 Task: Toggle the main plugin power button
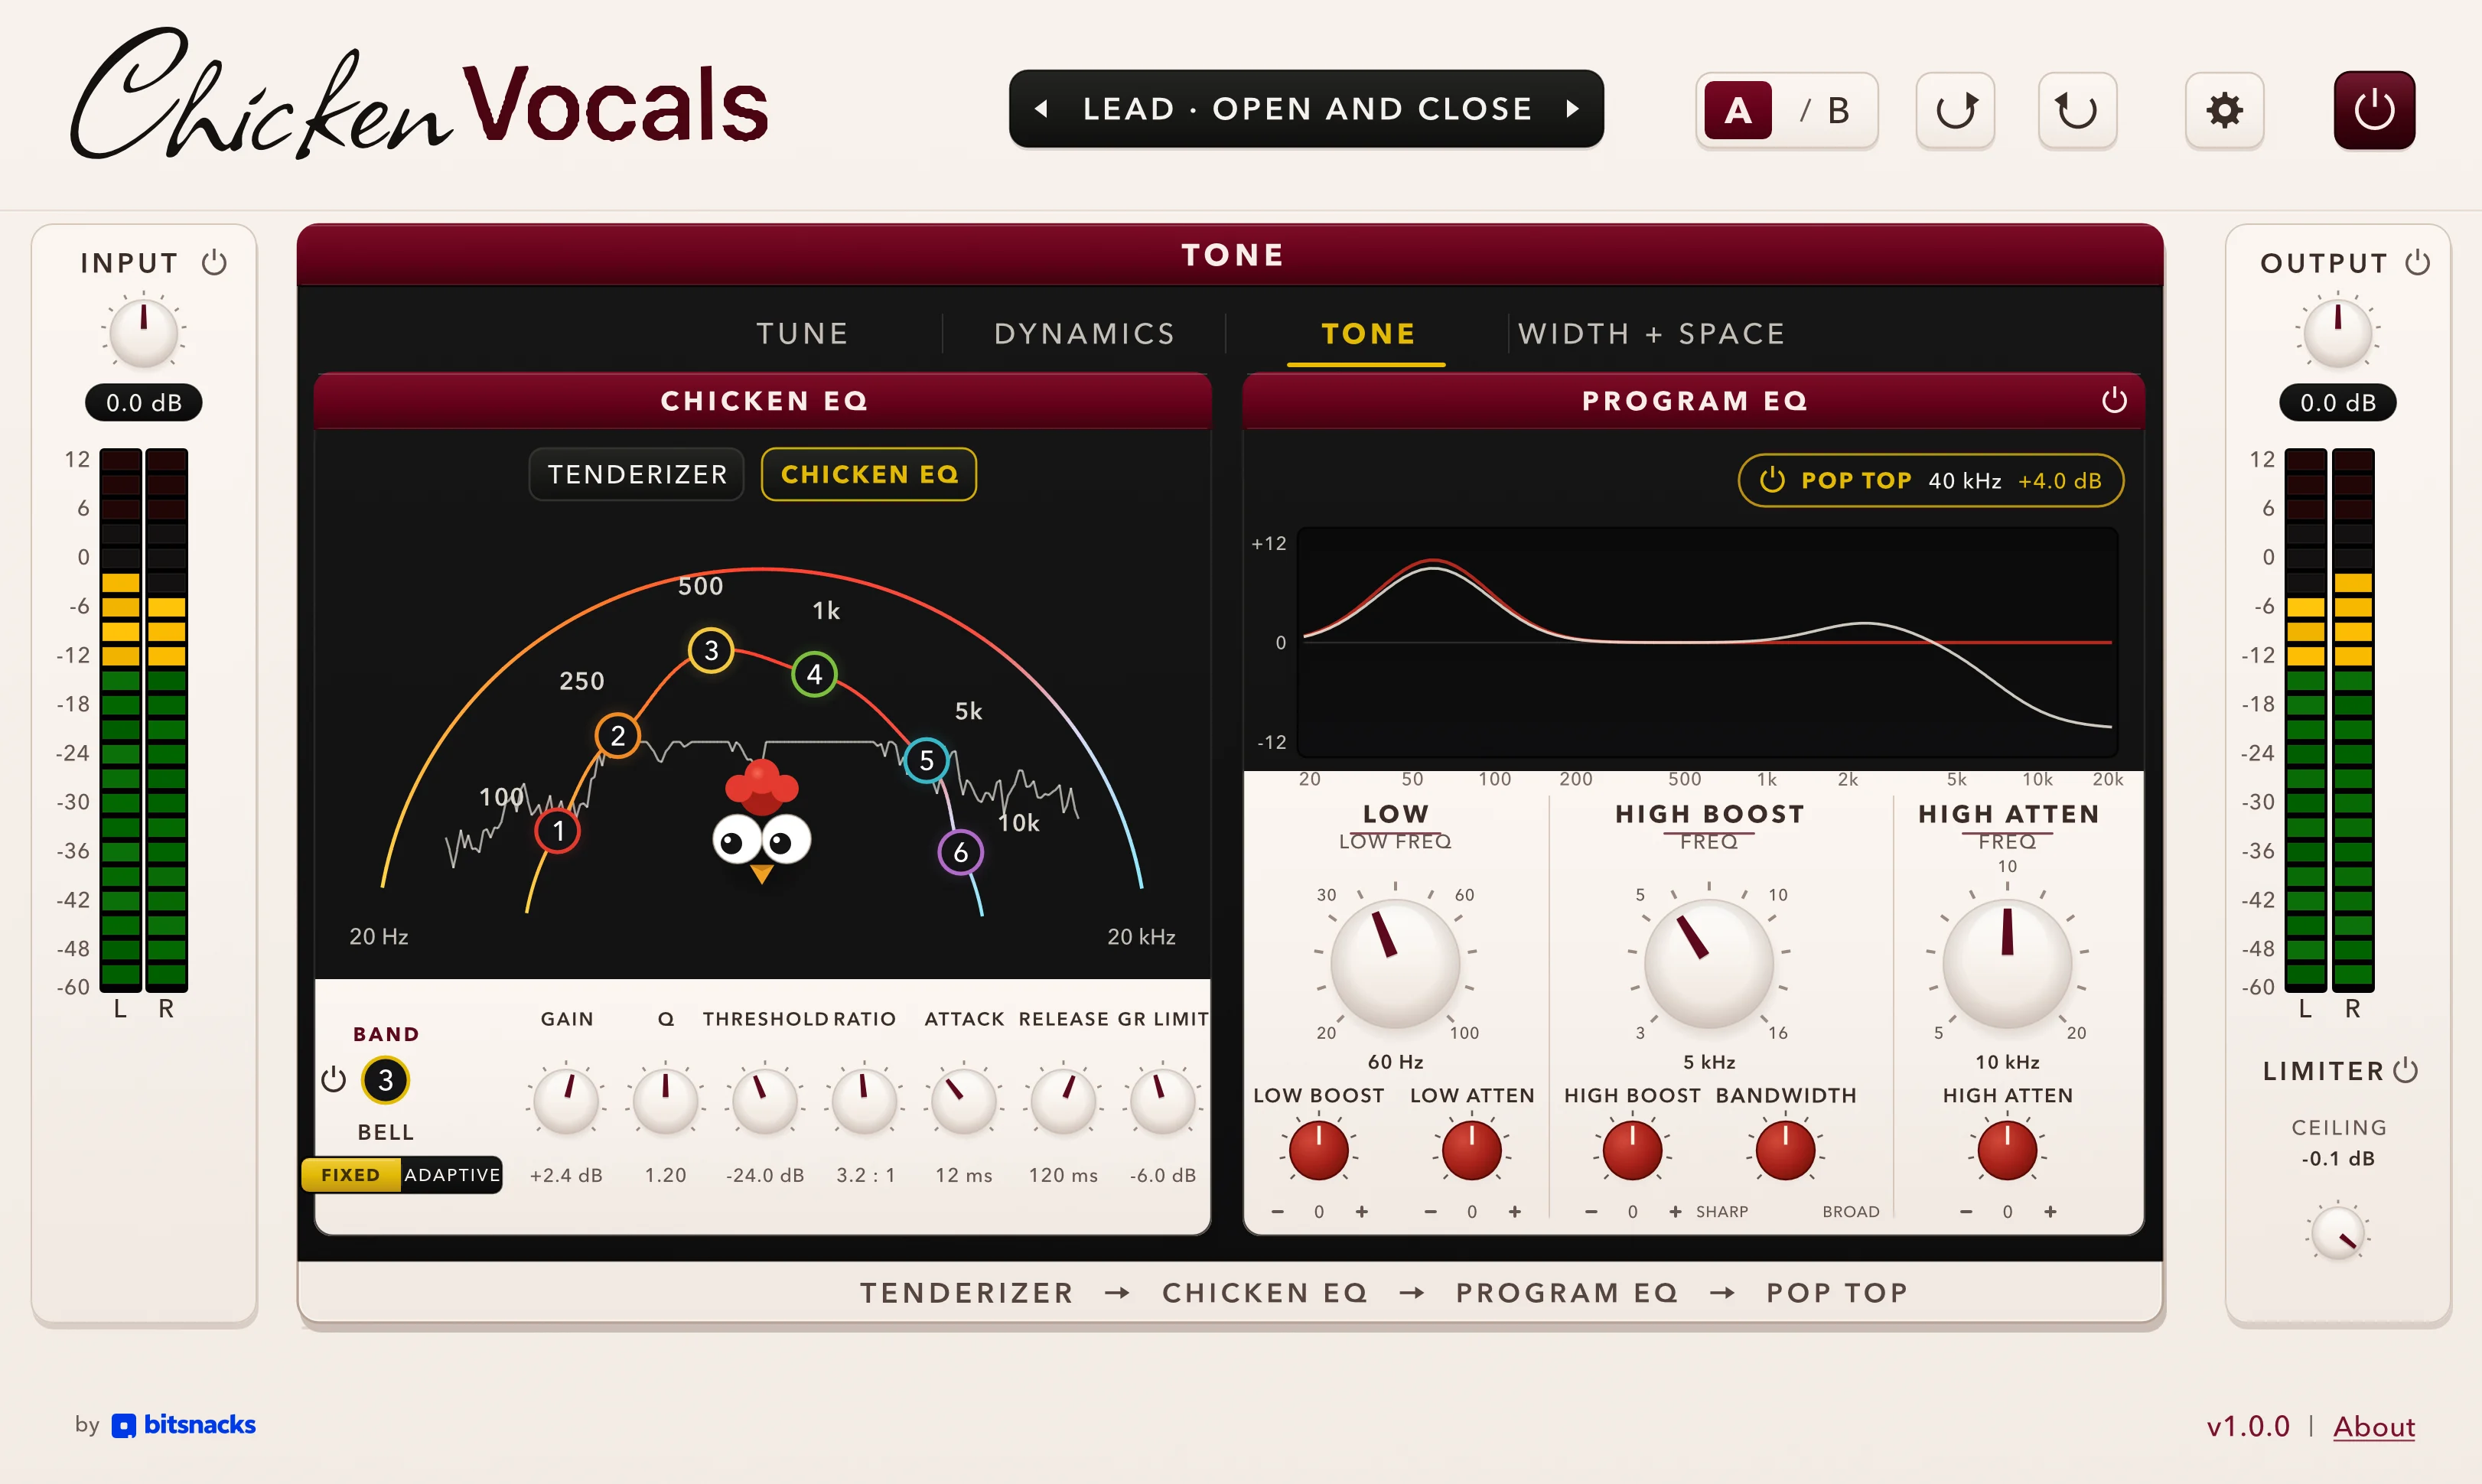tap(2374, 110)
